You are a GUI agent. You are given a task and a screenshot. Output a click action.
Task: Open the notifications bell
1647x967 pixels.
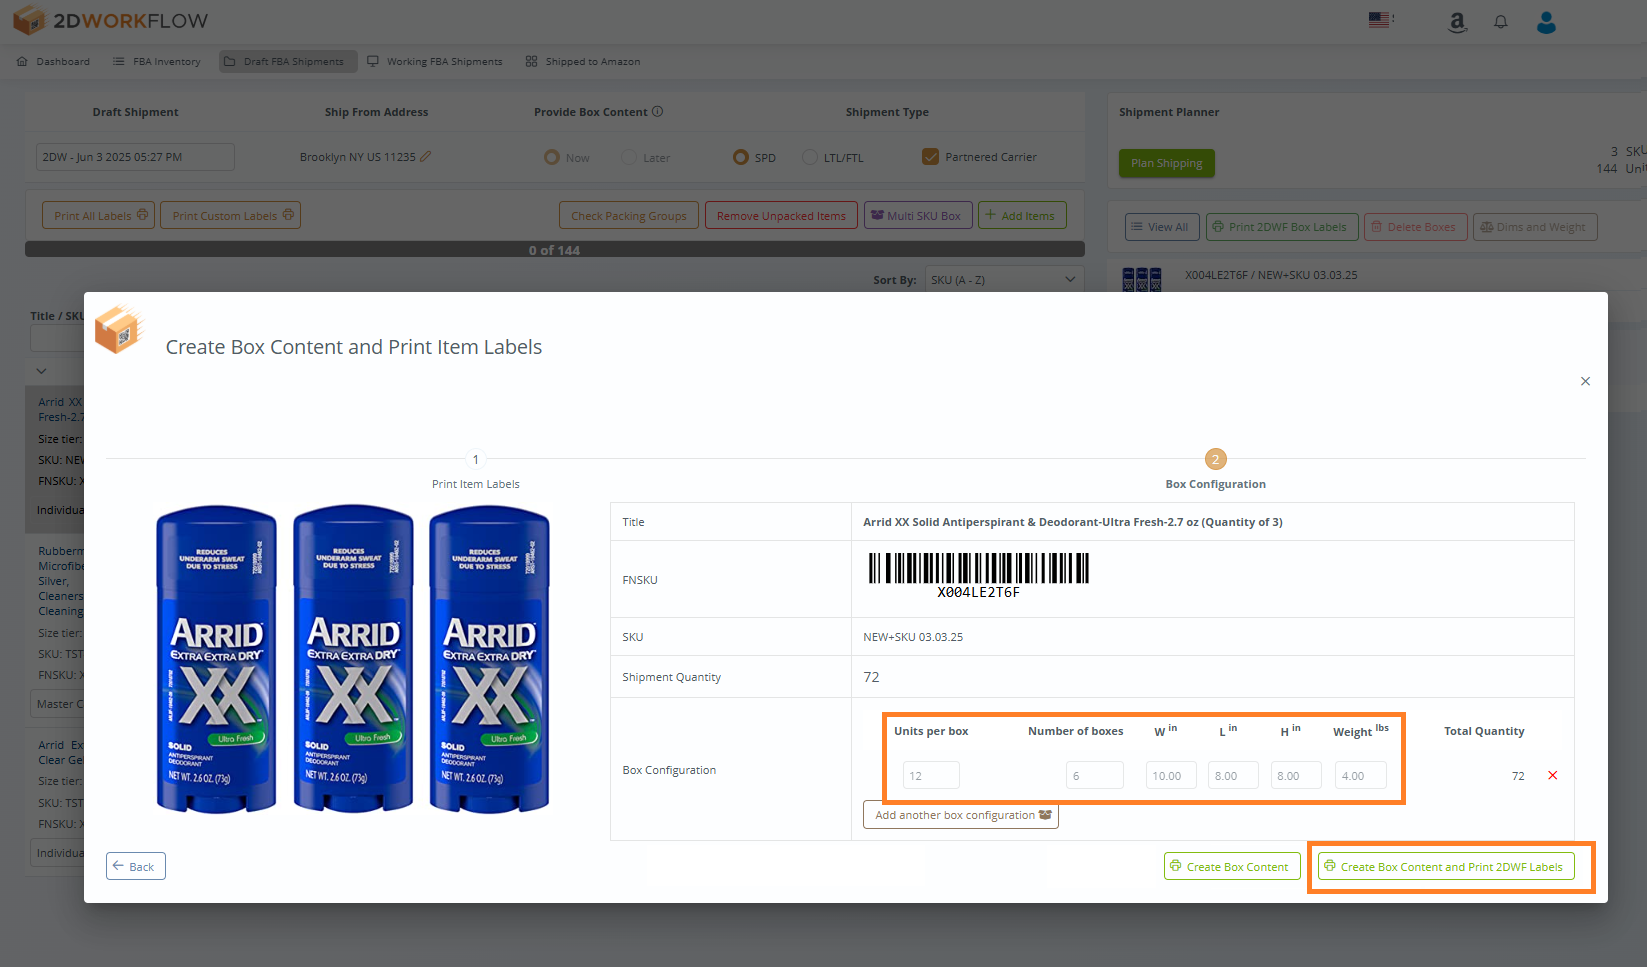tap(1501, 22)
